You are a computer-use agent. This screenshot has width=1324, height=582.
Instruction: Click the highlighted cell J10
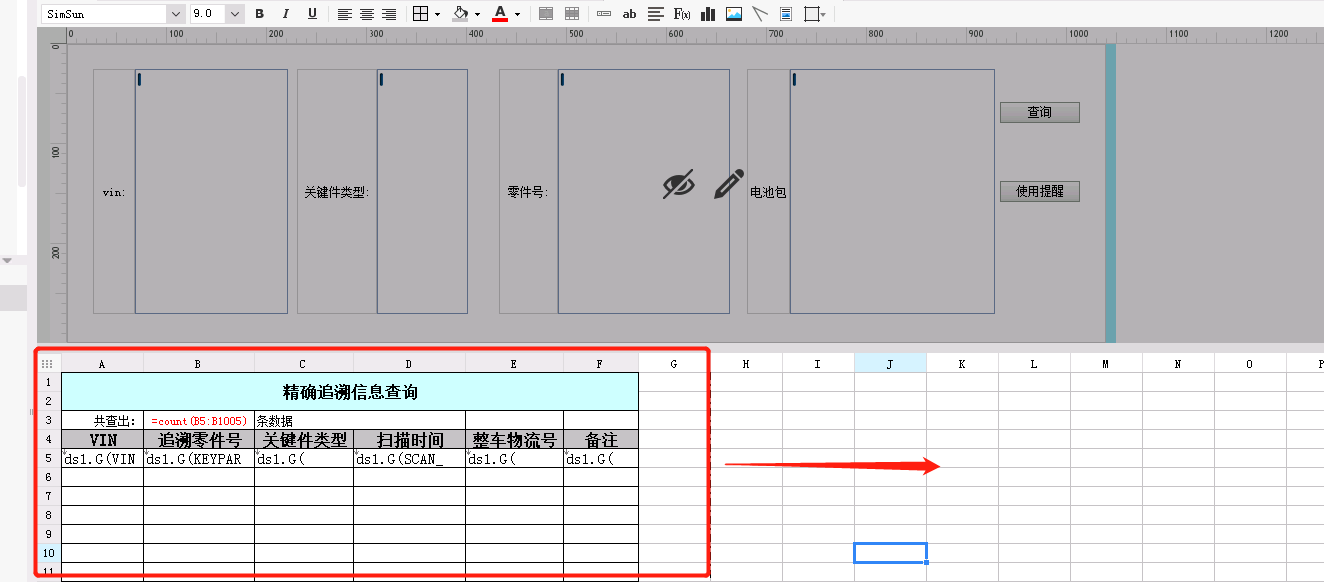pyautogui.click(x=890, y=553)
